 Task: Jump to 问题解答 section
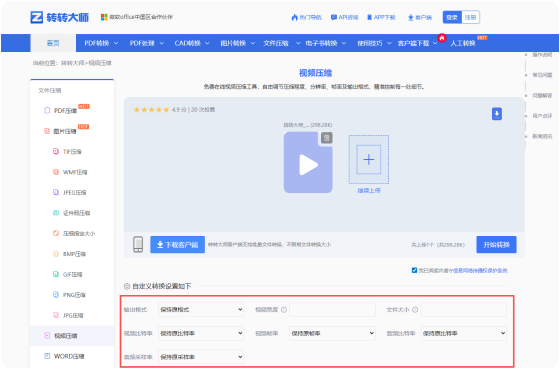(542, 95)
